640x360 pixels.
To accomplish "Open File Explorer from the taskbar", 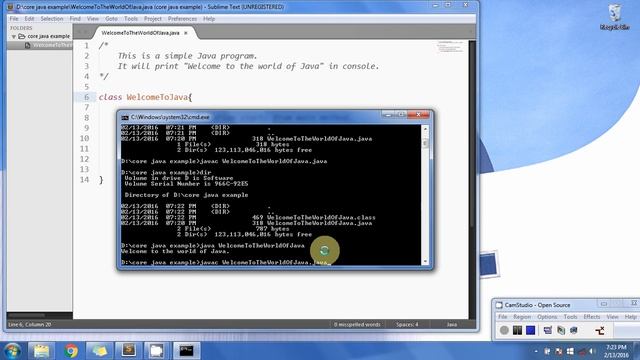I will coord(41,351).
